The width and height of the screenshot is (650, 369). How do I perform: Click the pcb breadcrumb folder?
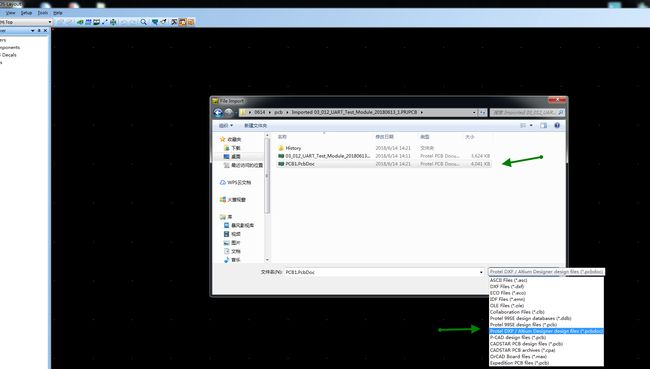coord(278,112)
